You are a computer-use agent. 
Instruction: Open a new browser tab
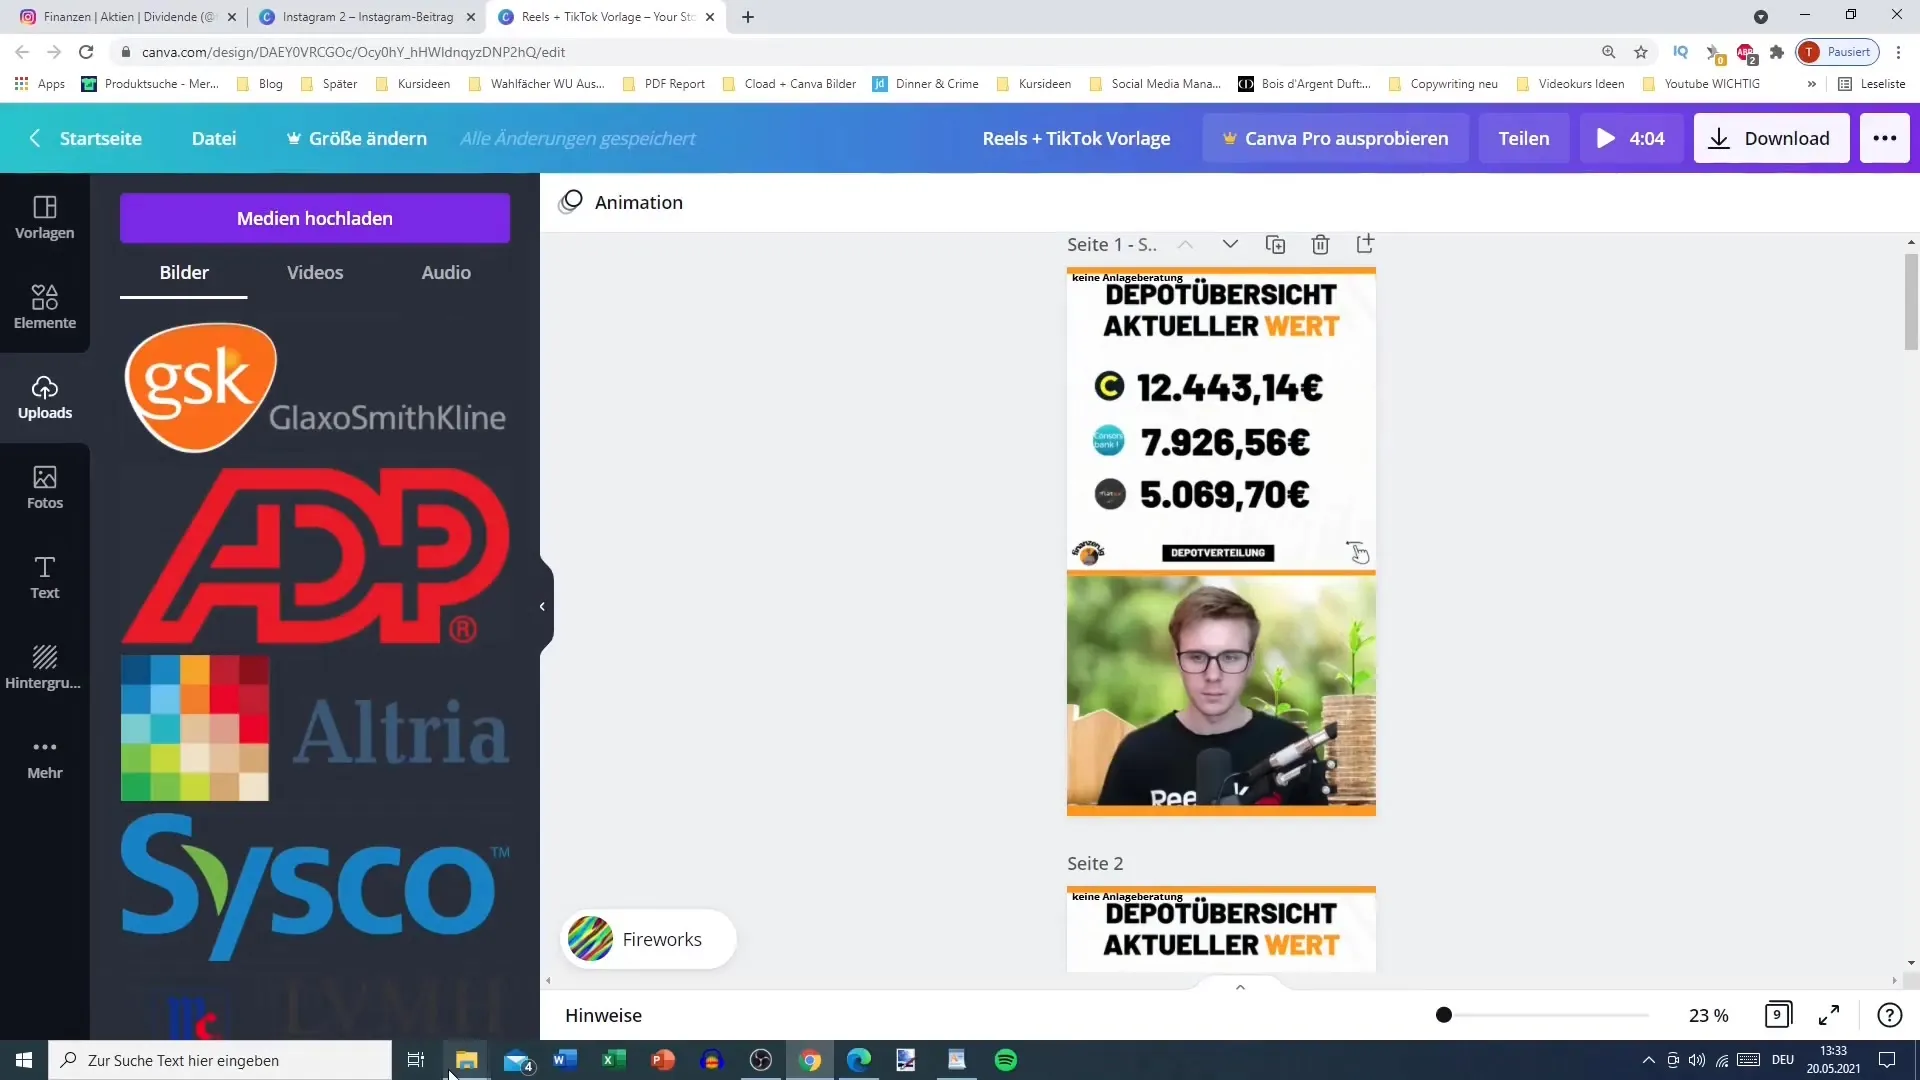point(748,17)
